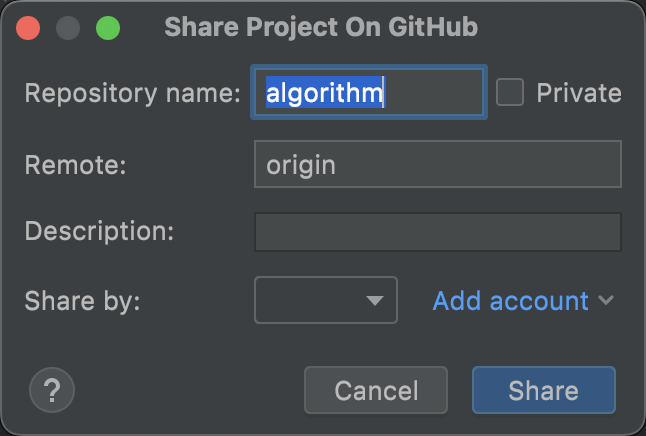Click the Share by label
Viewport: 646px width, 436px height.
coord(83,300)
